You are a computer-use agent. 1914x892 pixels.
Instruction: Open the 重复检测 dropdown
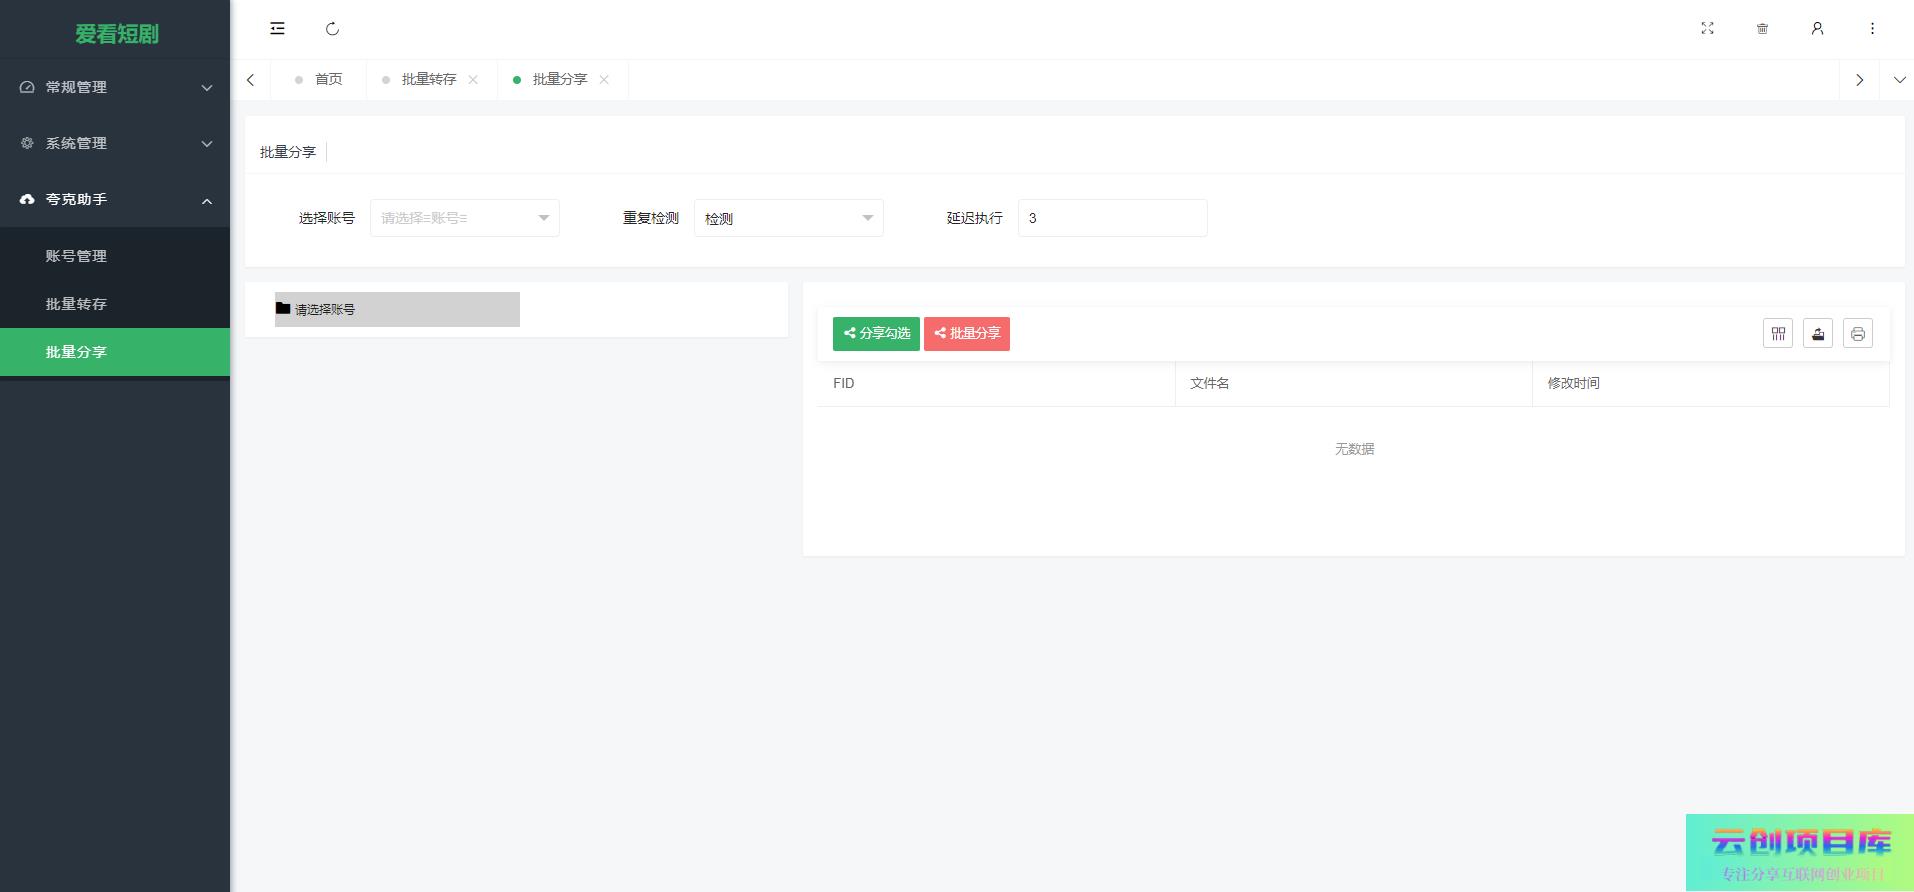coord(788,218)
